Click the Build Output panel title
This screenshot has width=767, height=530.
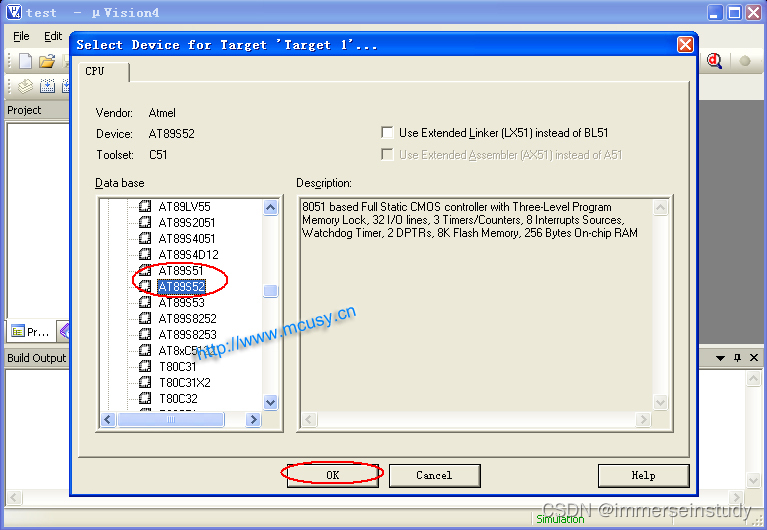pos(36,358)
